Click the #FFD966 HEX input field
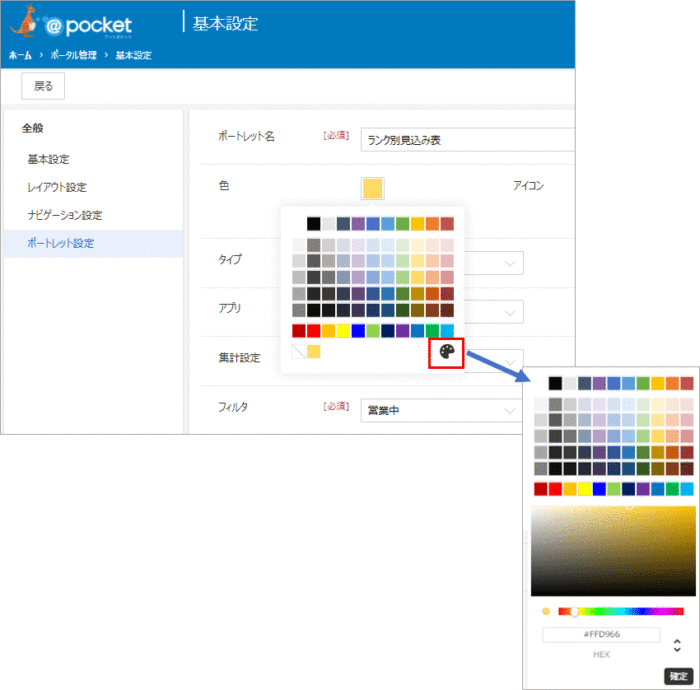This screenshot has width=700, height=690. point(601,634)
